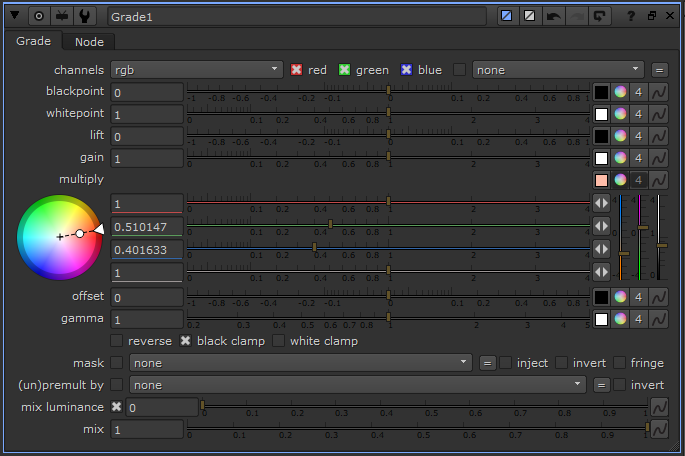
Task: Open color wheel for gamma
Action: pyautogui.click(x=620, y=319)
